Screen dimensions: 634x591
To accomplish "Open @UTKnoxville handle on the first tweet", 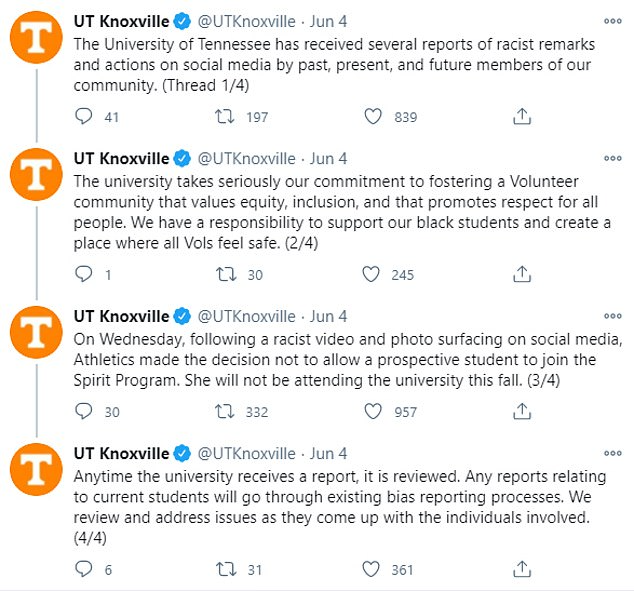I will (x=246, y=21).
